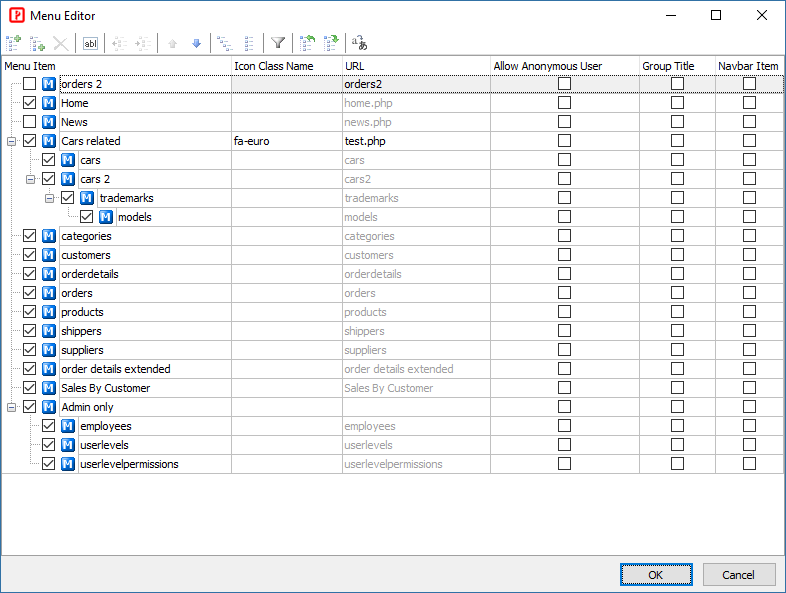Click the M icon beside shippers

(49, 331)
